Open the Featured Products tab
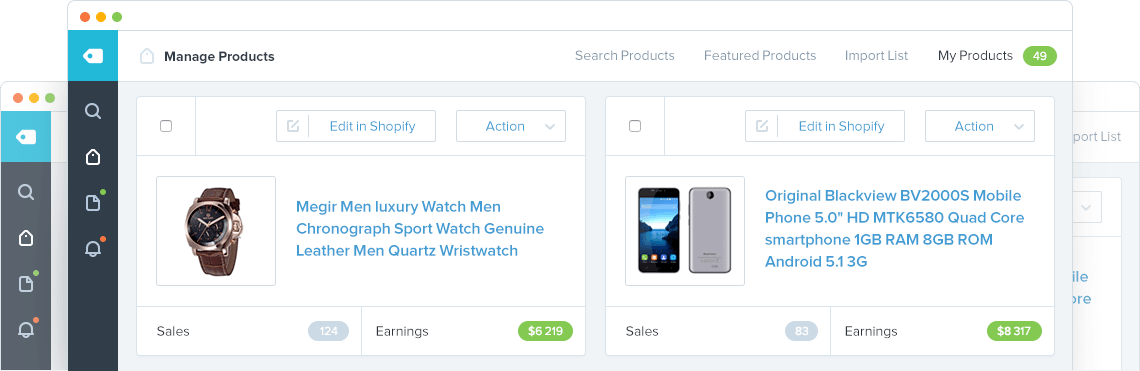The height and width of the screenshot is (371, 1140). pyautogui.click(x=760, y=55)
